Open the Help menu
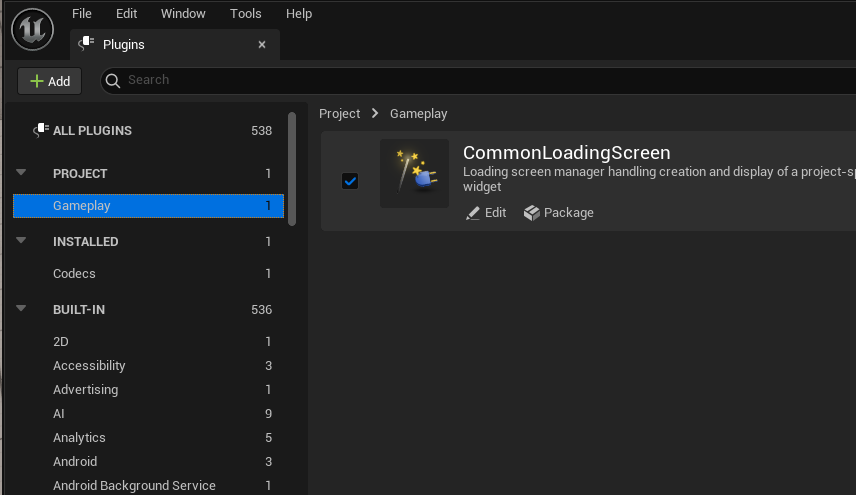This screenshot has width=856, height=495. [x=299, y=14]
